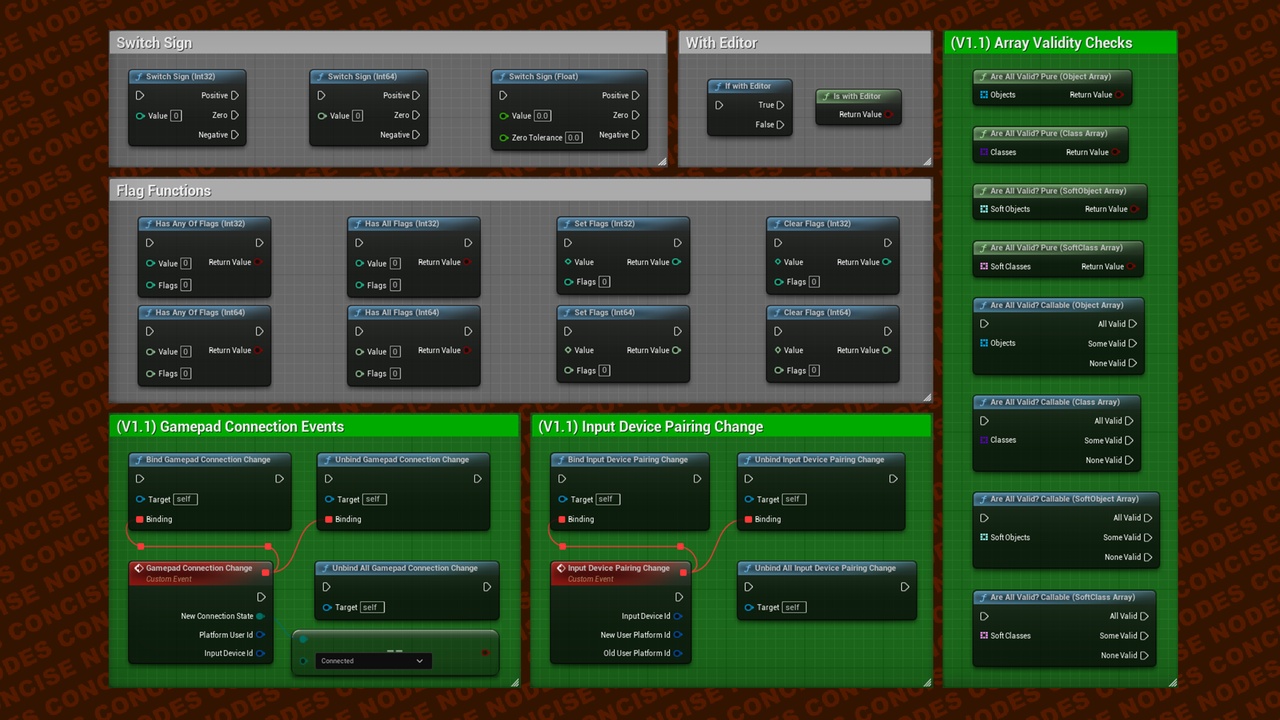Click the exec output pin on Has All Flags (Int64)
The width and height of the screenshot is (1280, 720).
(468, 331)
